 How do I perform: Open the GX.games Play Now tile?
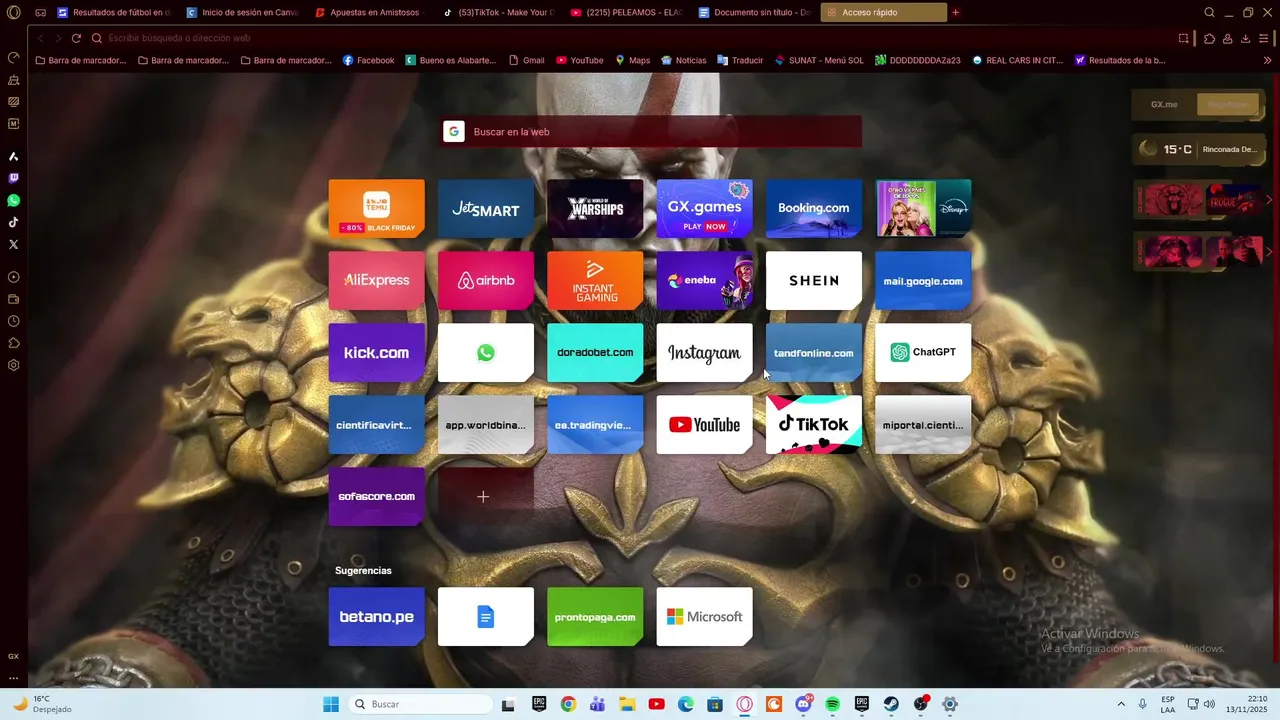pos(704,209)
